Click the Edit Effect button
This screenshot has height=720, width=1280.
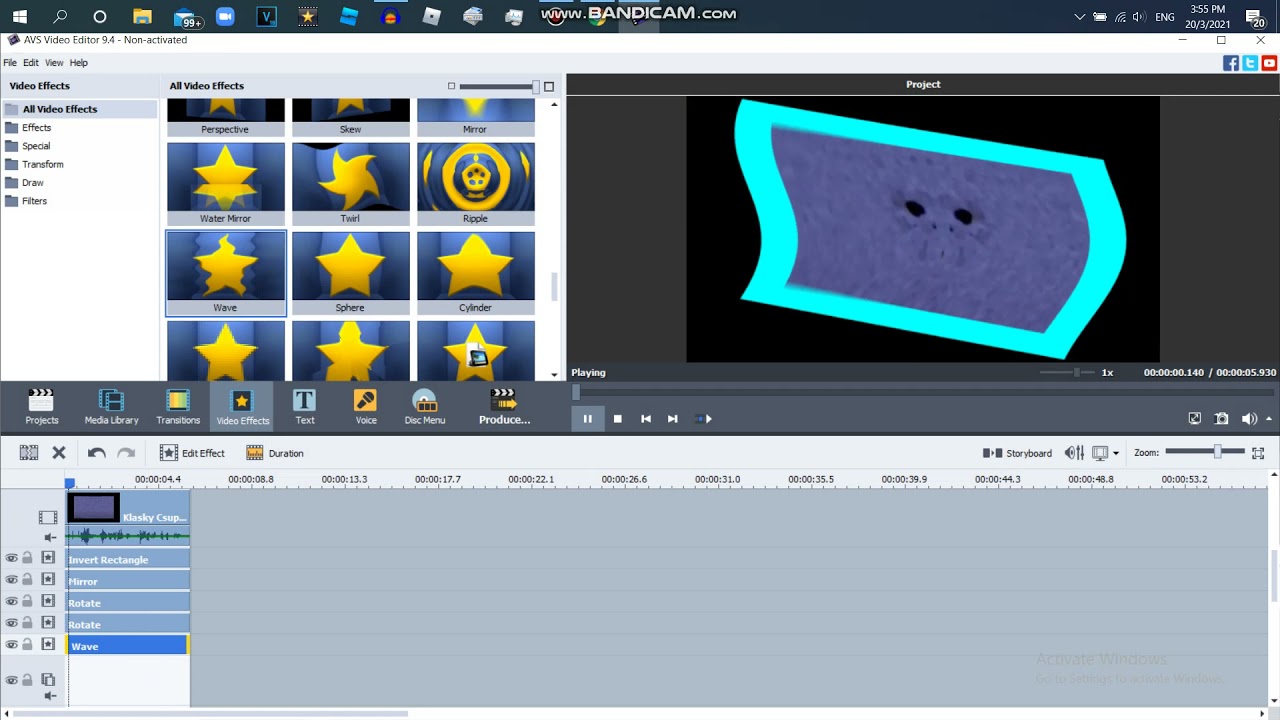pos(192,453)
